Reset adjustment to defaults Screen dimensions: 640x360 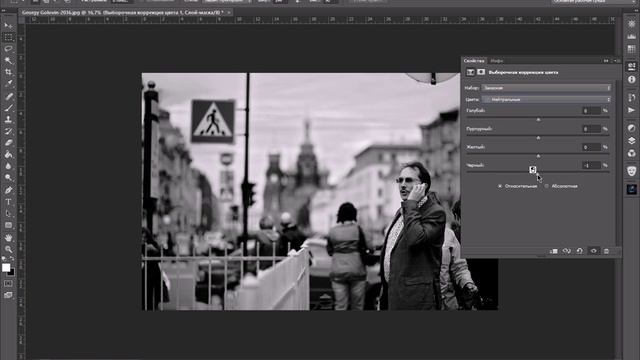coord(580,251)
